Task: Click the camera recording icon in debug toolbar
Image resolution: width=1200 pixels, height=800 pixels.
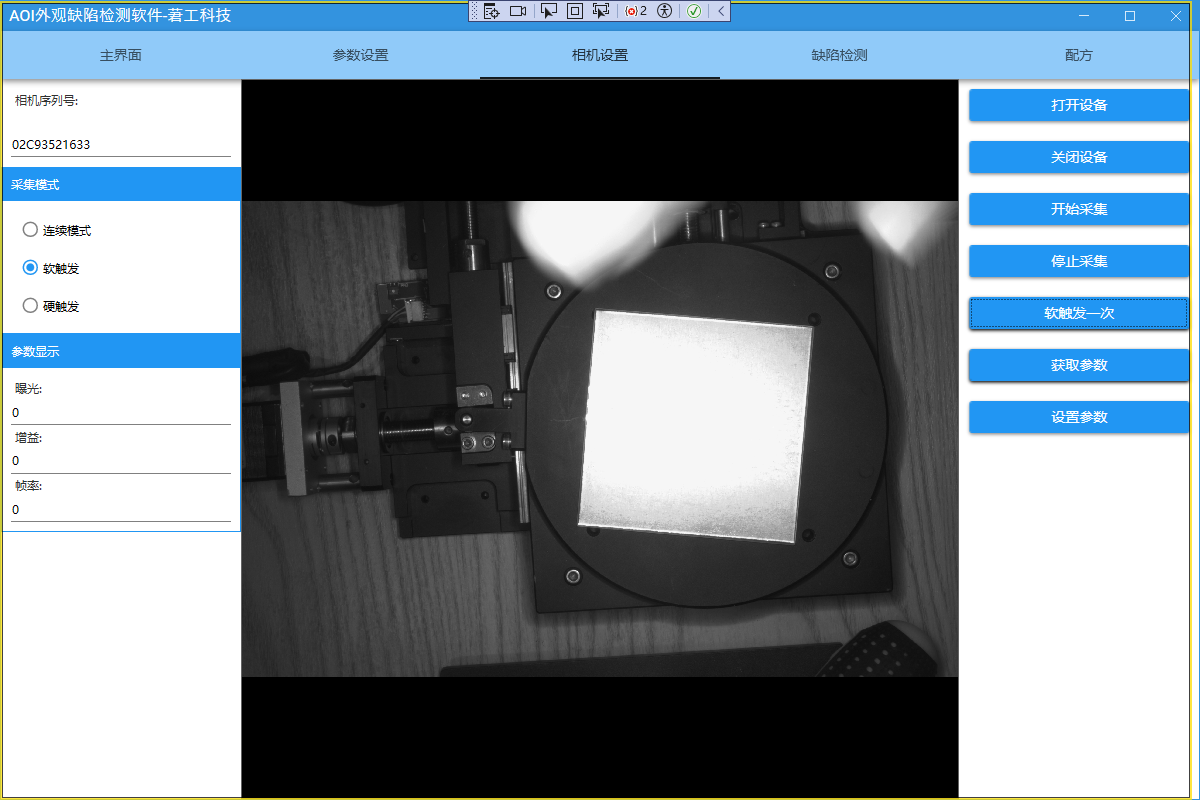Action: point(518,11)
